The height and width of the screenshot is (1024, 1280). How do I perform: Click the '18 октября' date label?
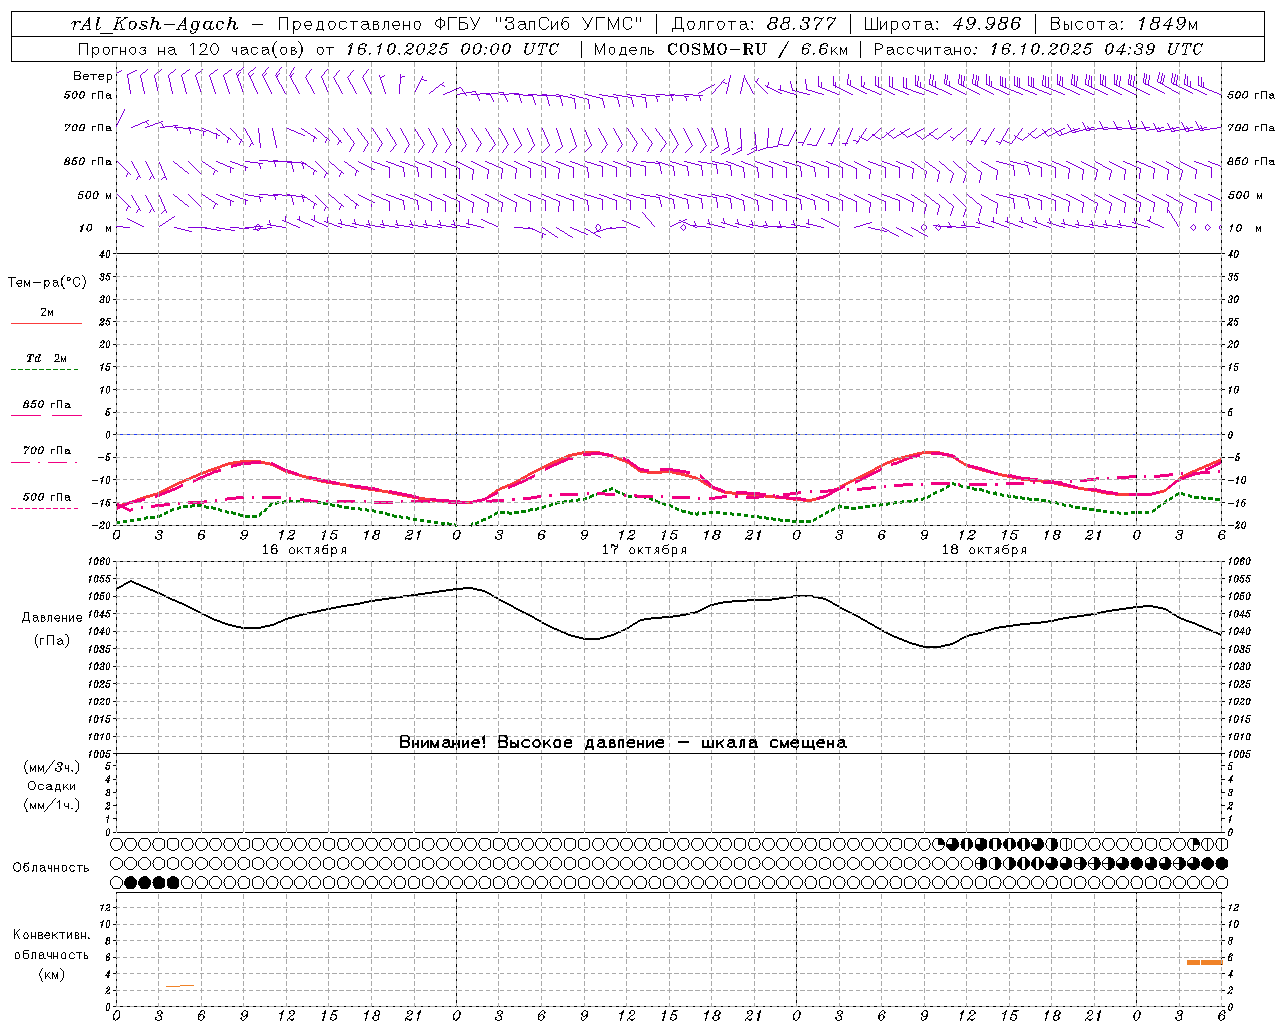click(x=984, y=550)
